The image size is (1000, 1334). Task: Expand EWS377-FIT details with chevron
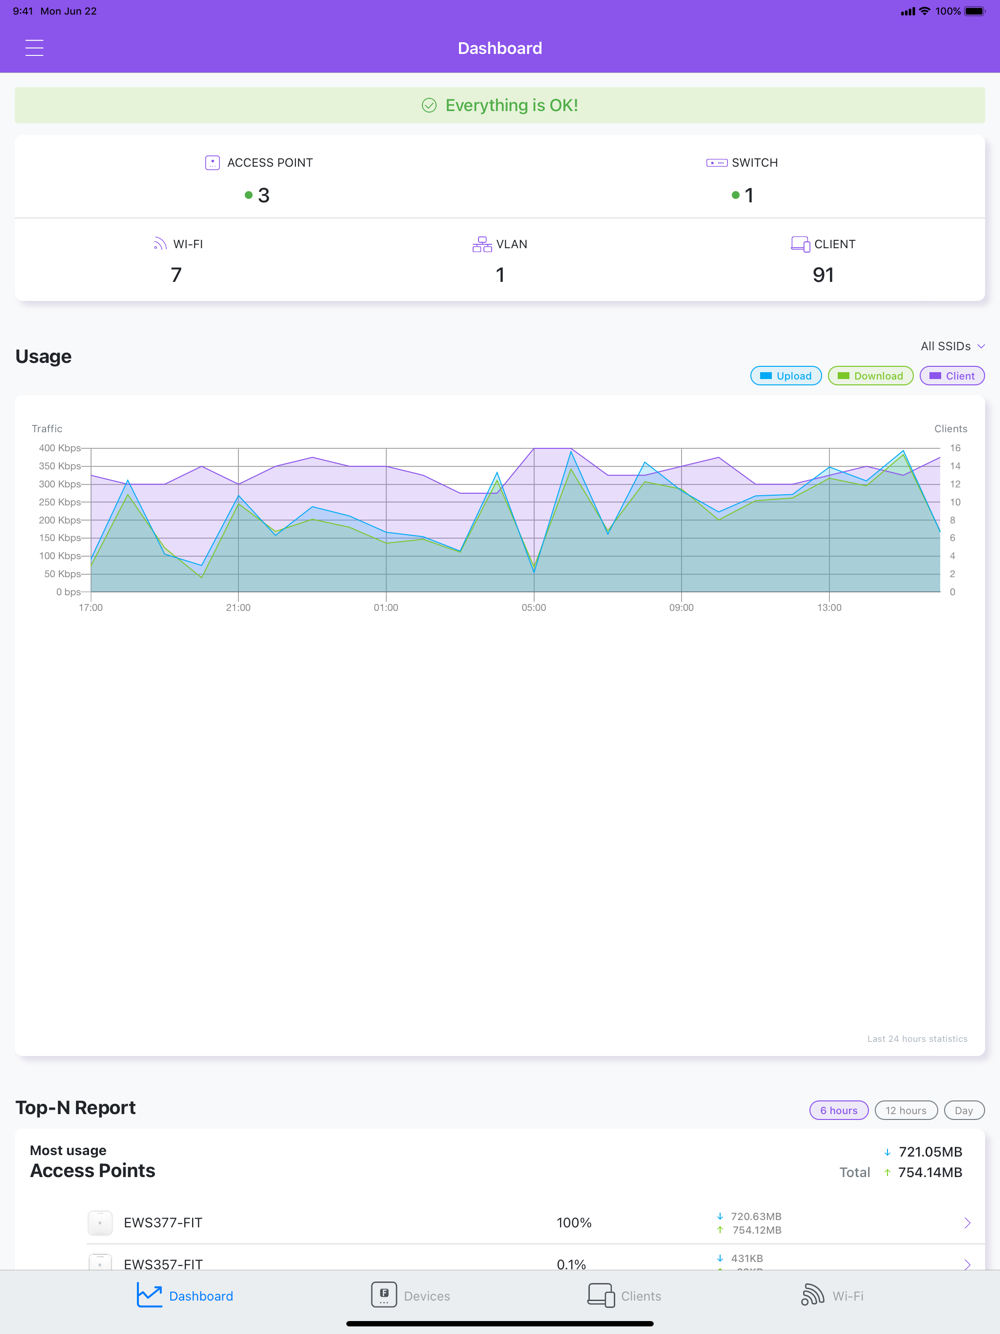tap(967, 1223)
